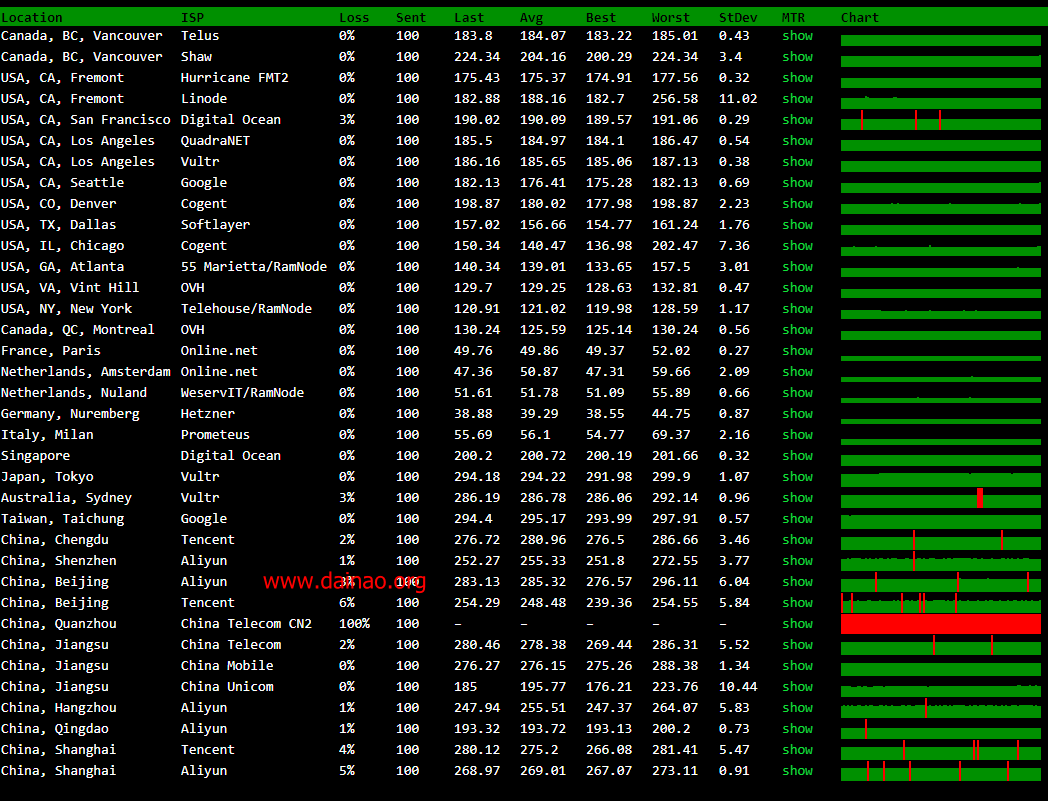Click show for China Telecom CN2 Quanzhou
Screen dimensions: 1048x801
797,624
